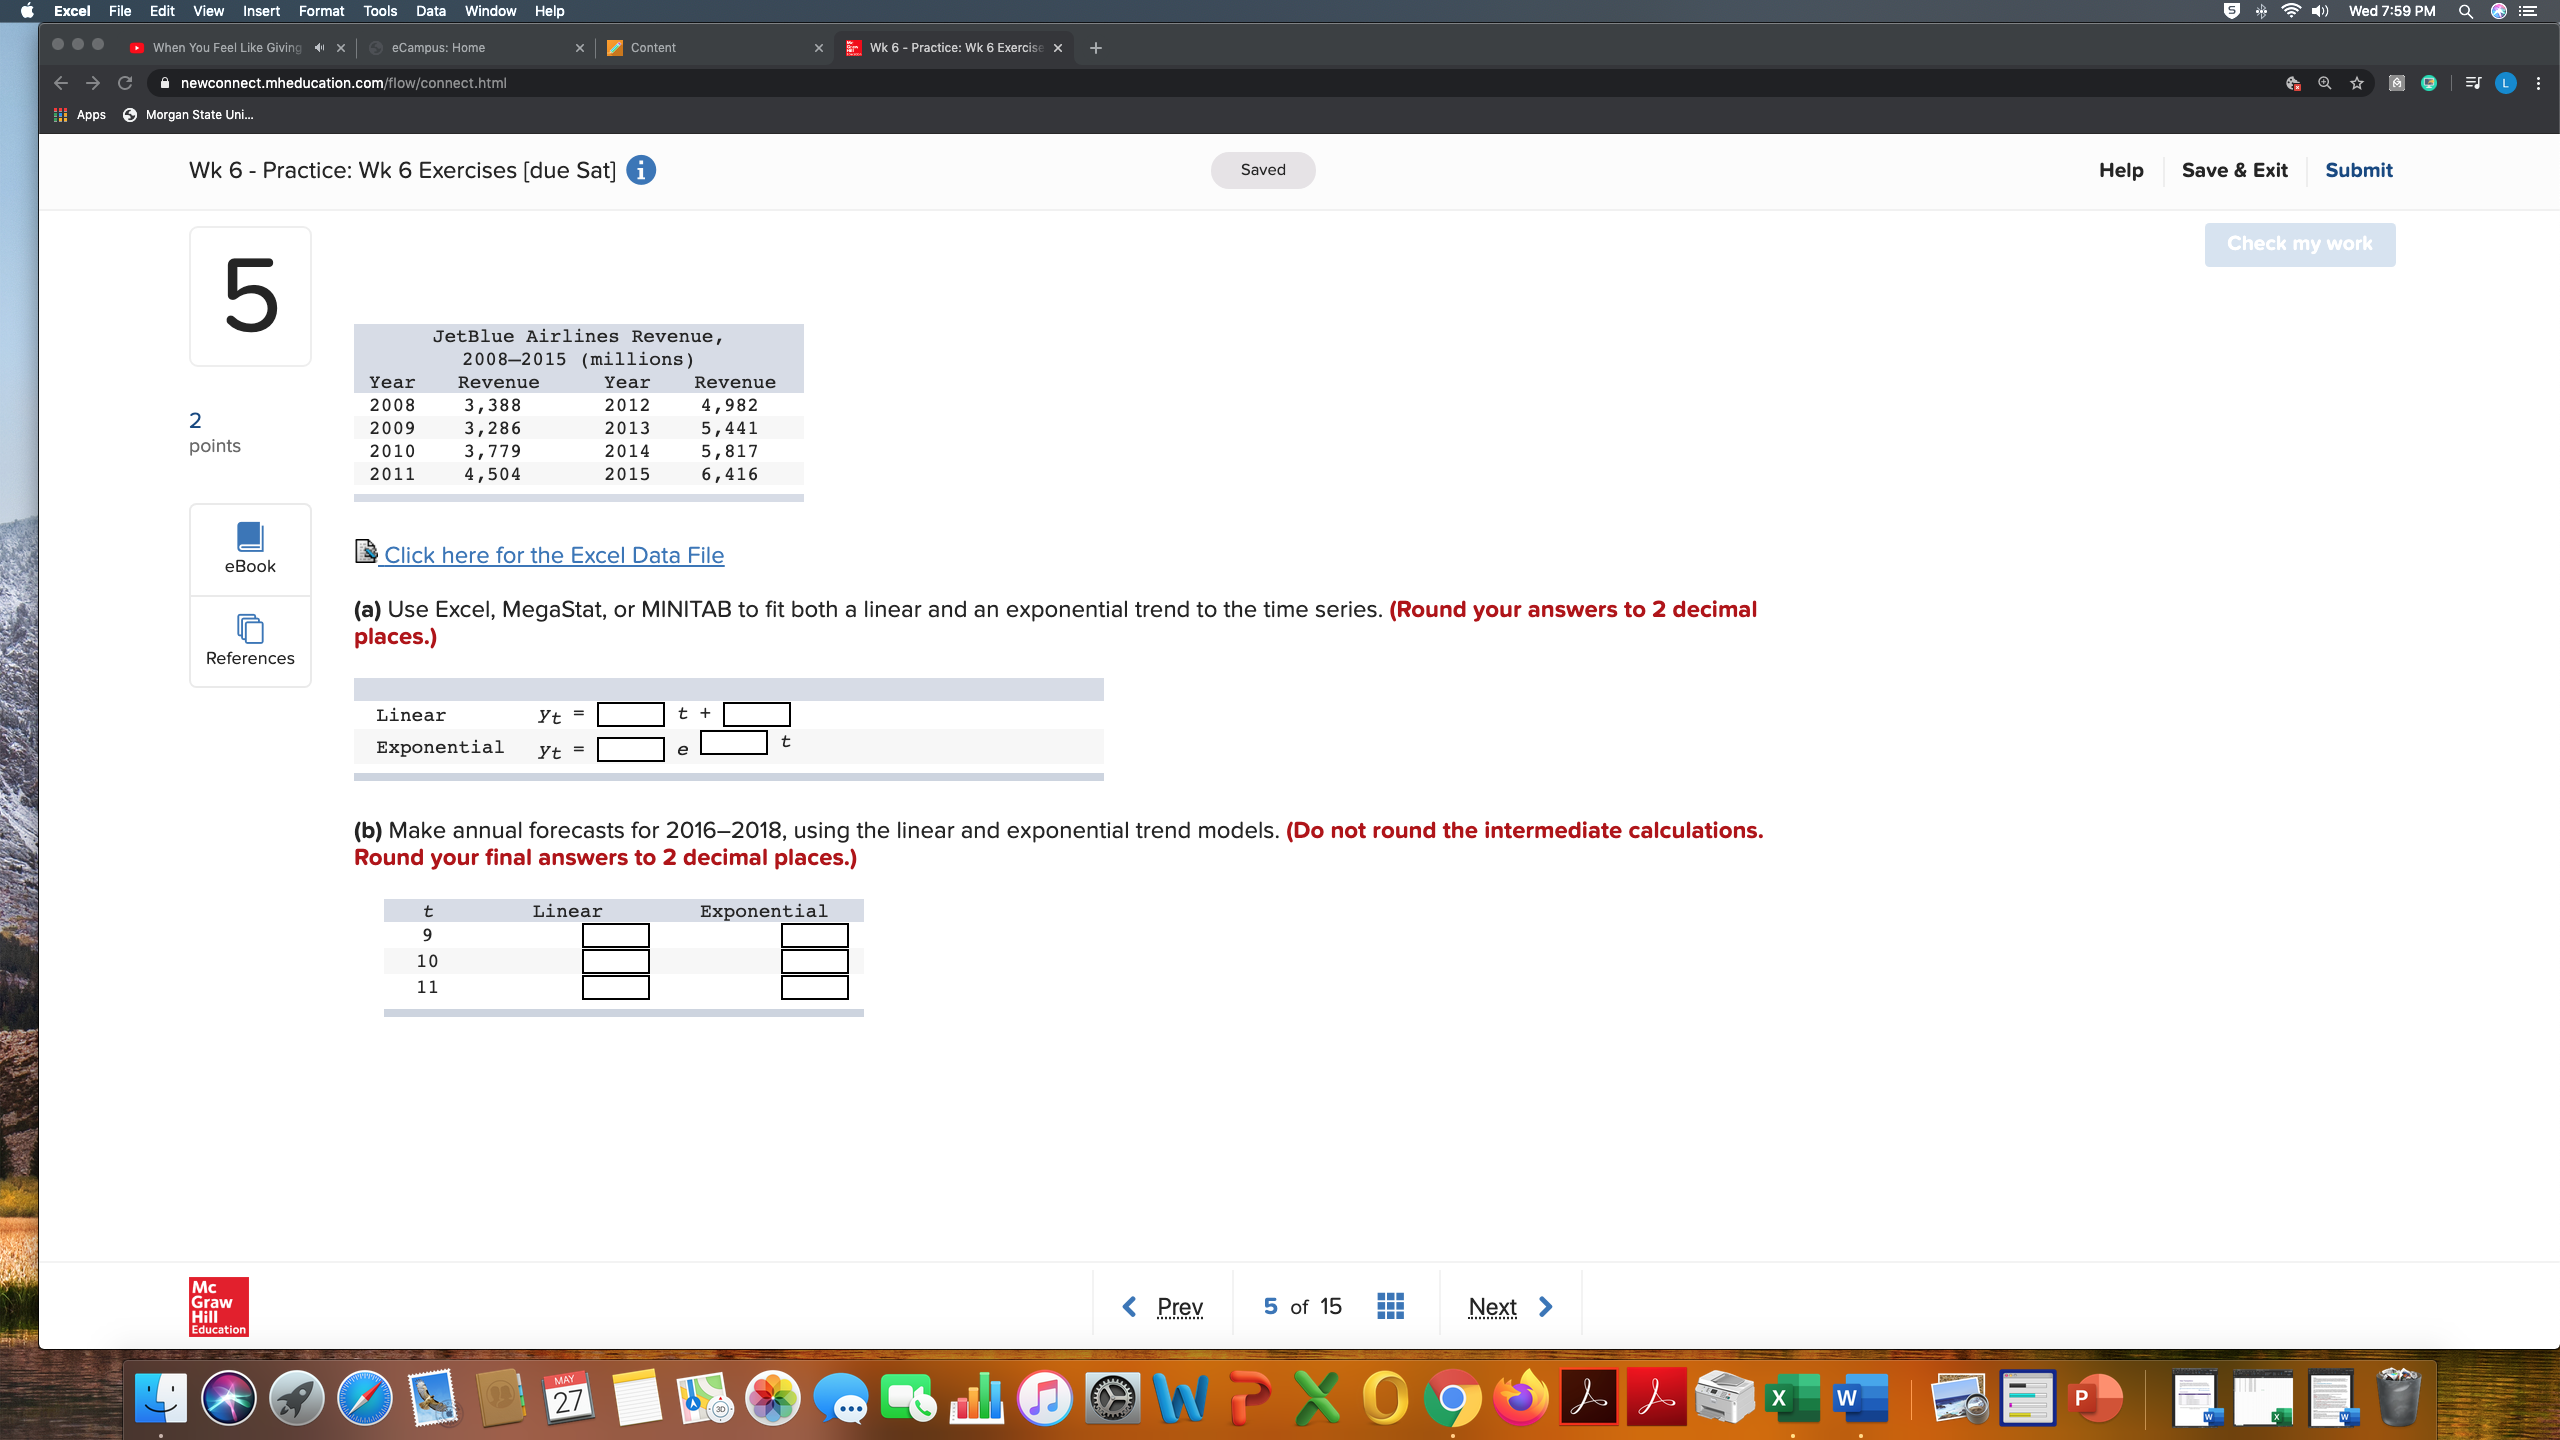The image size is (2560, 1440).
Task: Open the question navigator grid beside 5 of 15
Action: pos(1389,1305)
